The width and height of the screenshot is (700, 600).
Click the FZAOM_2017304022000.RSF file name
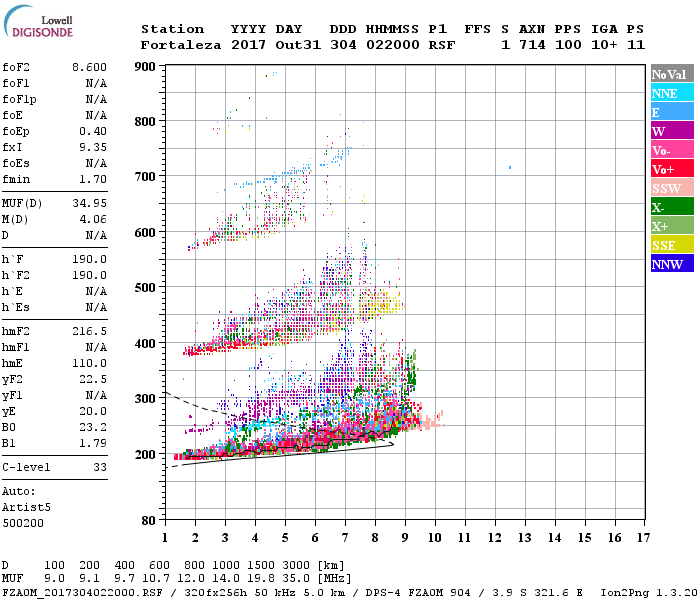[82, 592]
